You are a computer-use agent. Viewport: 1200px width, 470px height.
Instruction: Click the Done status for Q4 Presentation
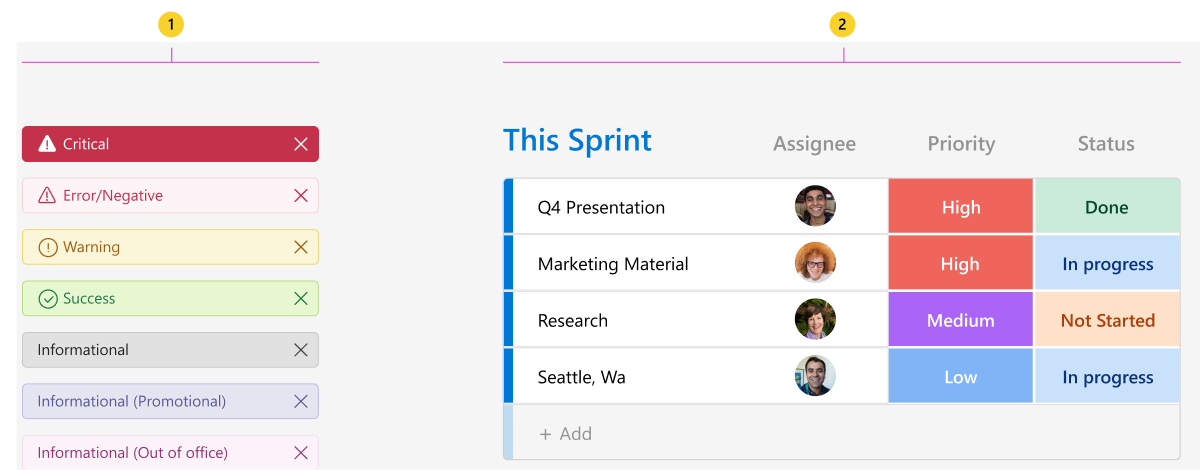pyautogui.click(x=1107, y=207)
